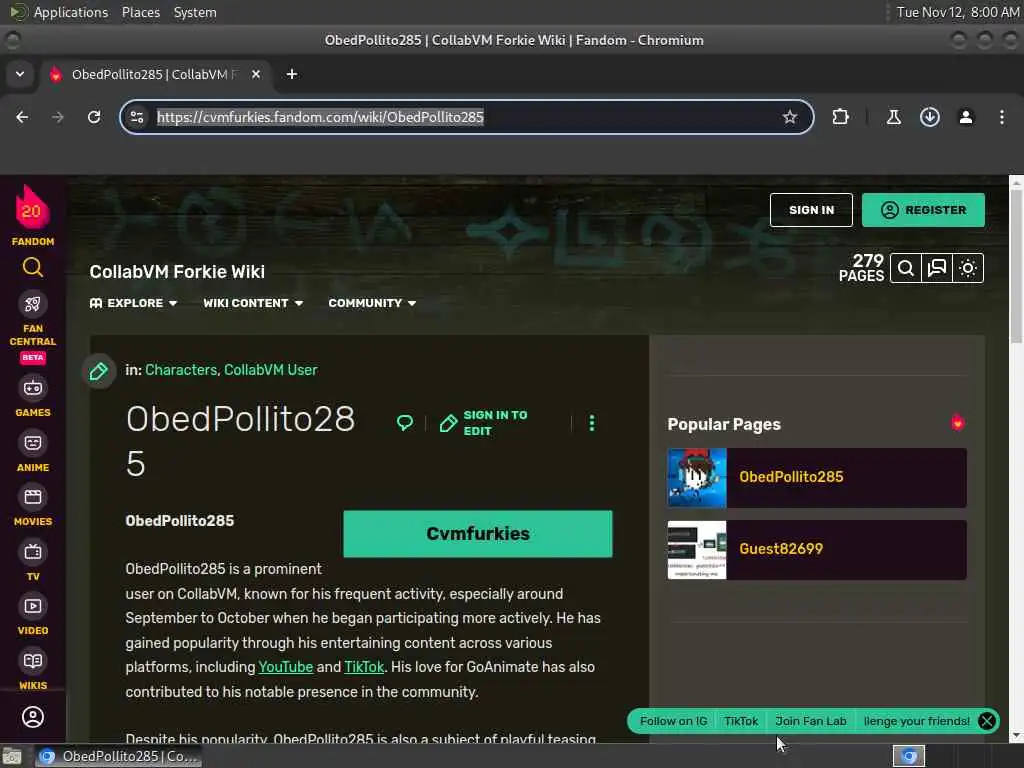Open Guest82699 popular page card

click(816, 550)
